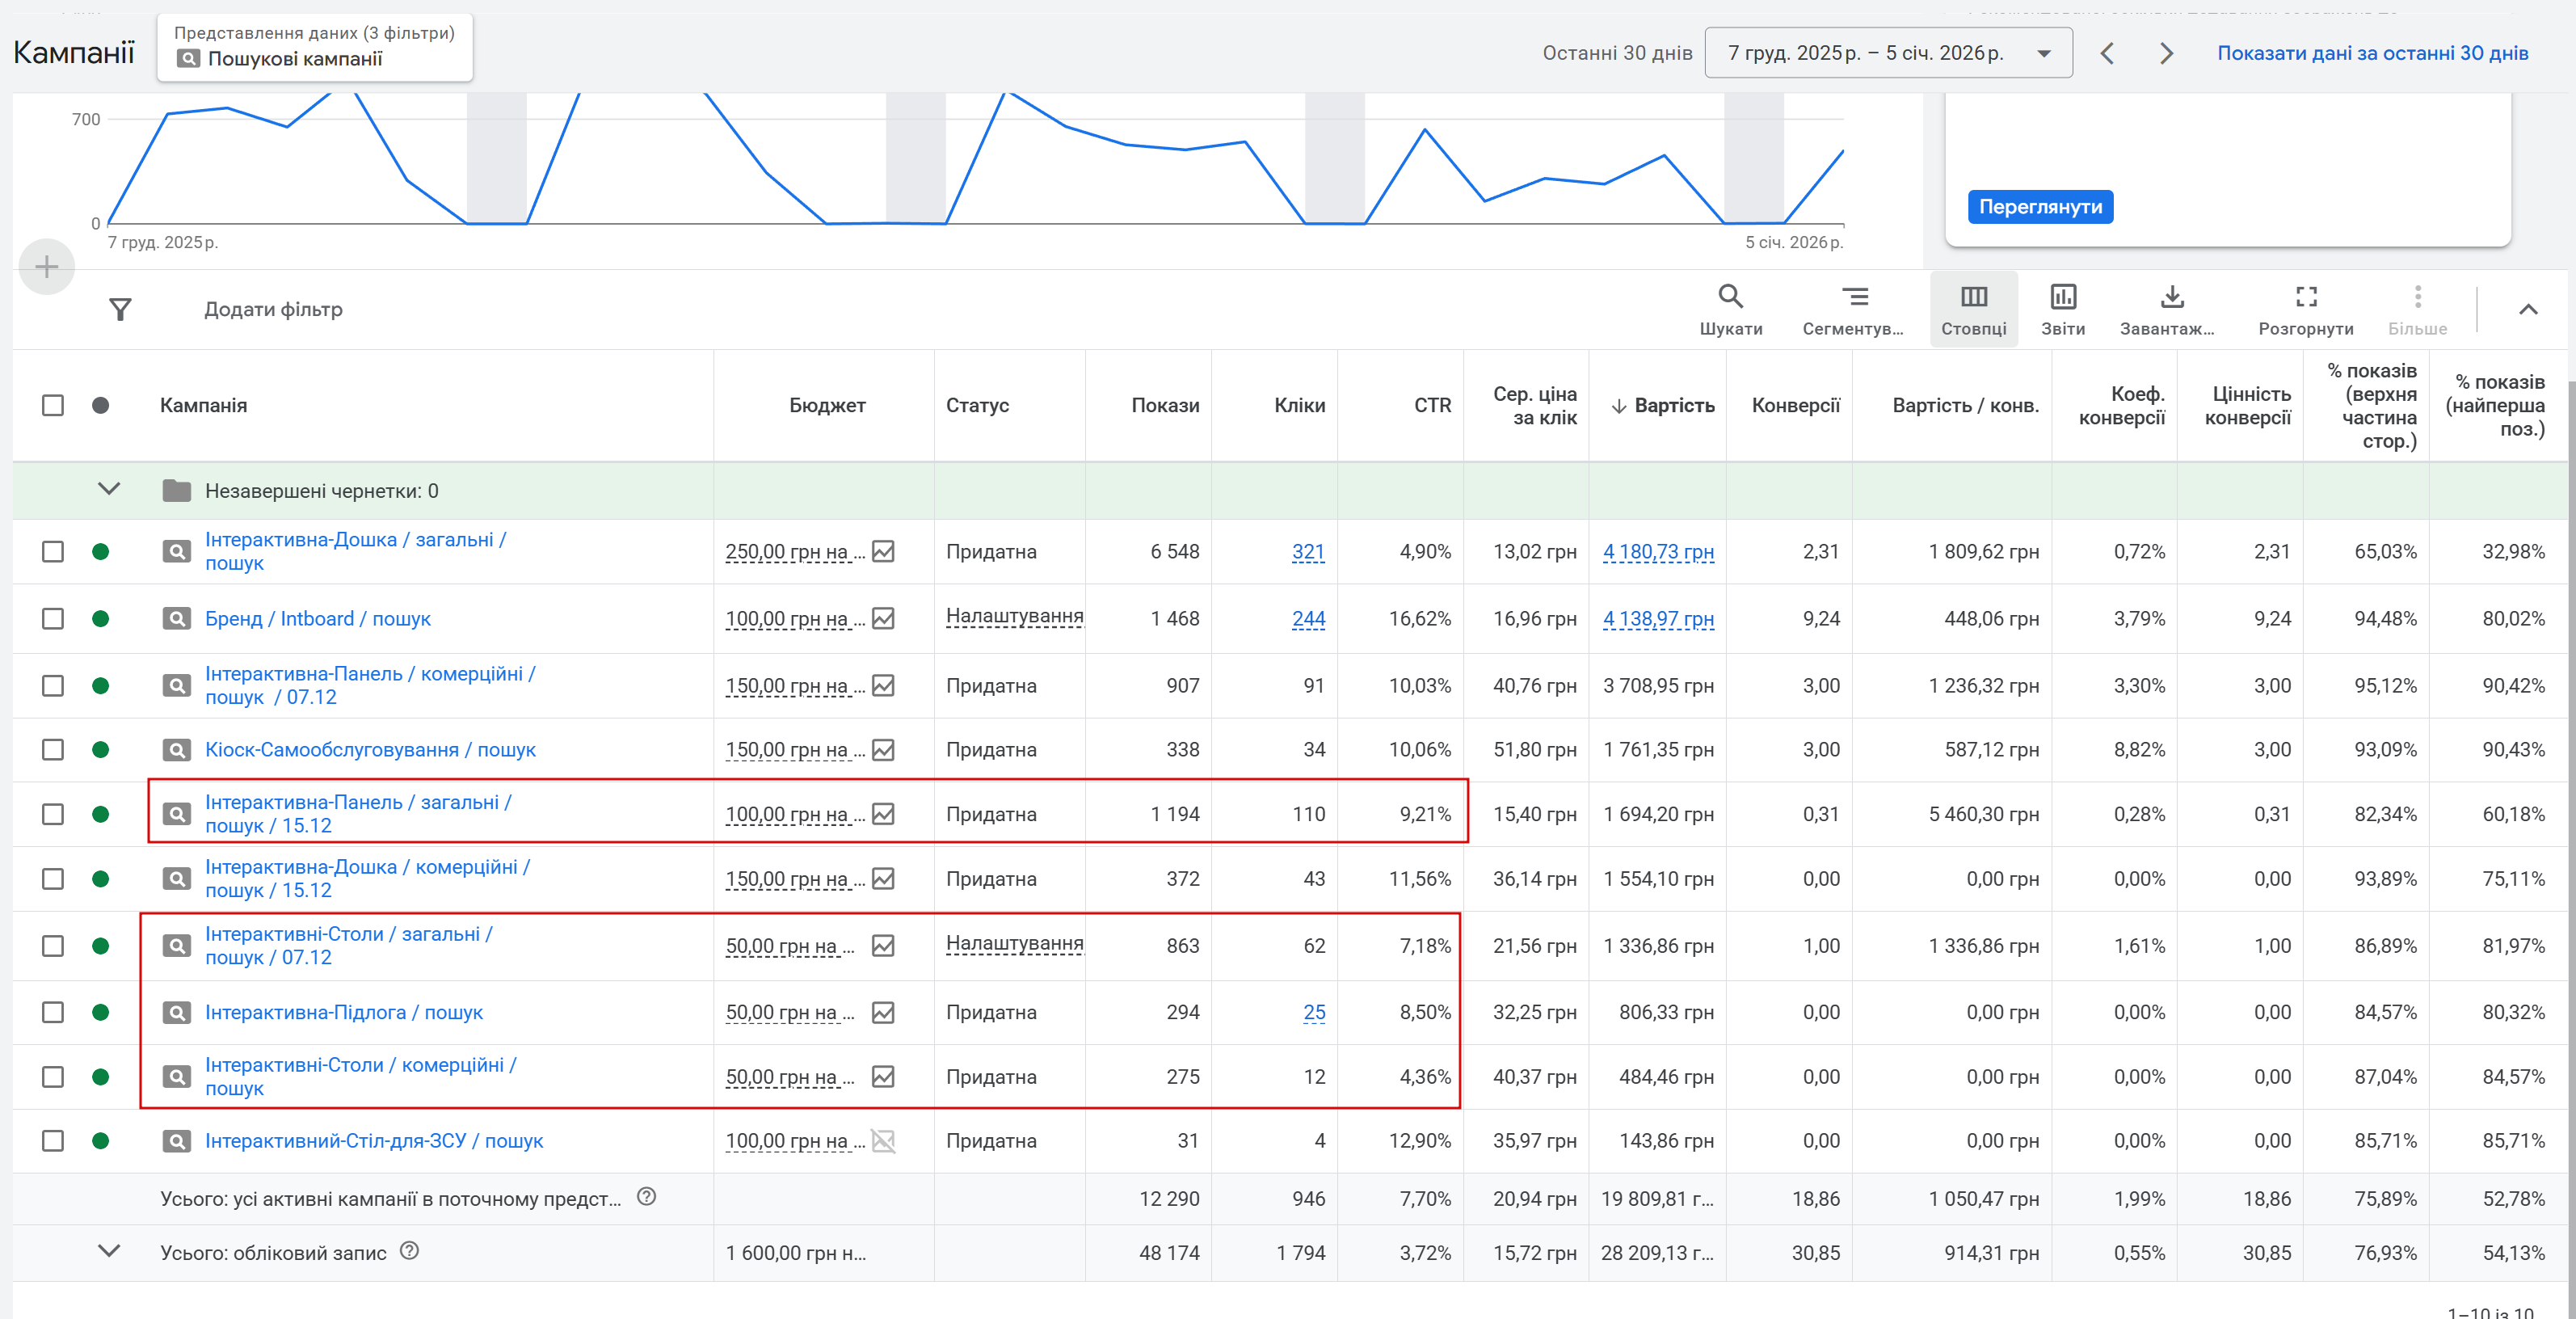Screen dimensions: 2576x1319
Task: Collapse the Незавершені чернетки drafts row
Action: tap(109, 490)
